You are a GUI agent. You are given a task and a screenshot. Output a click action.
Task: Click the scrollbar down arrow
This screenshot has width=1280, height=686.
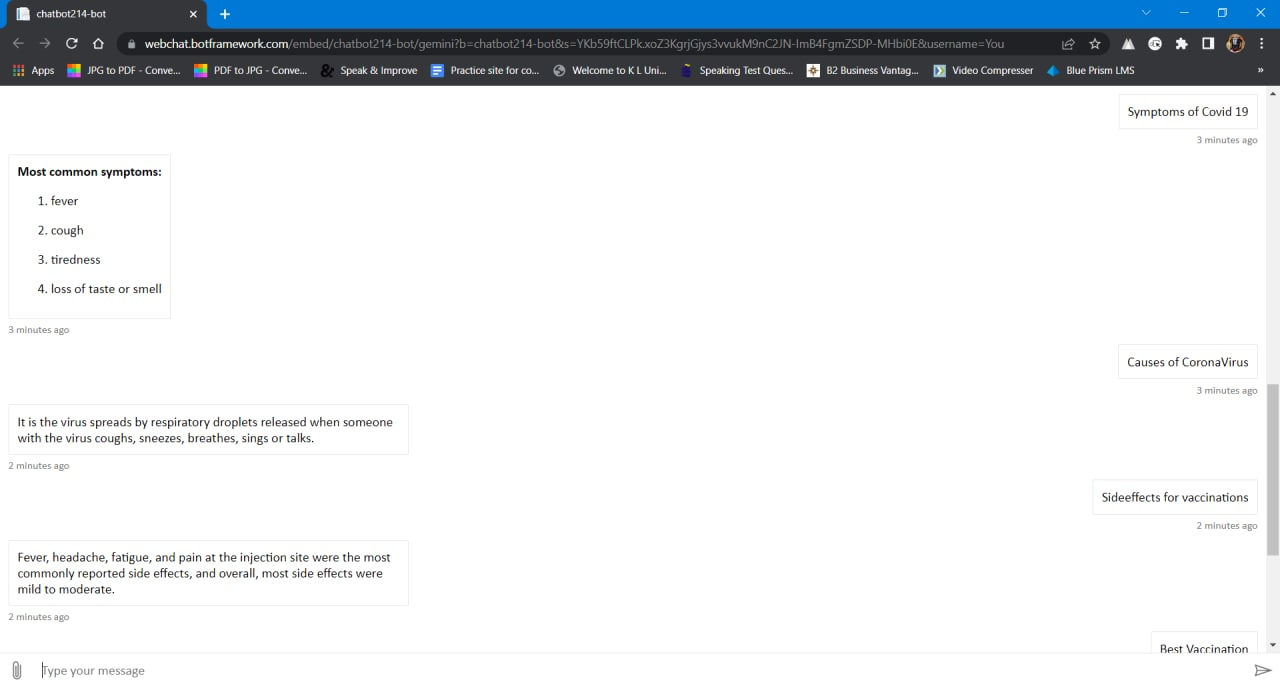click(x=1272, y=645)
